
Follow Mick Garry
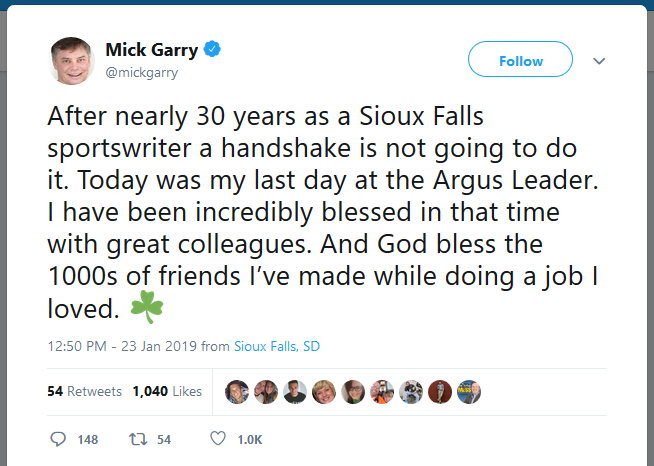520,61
